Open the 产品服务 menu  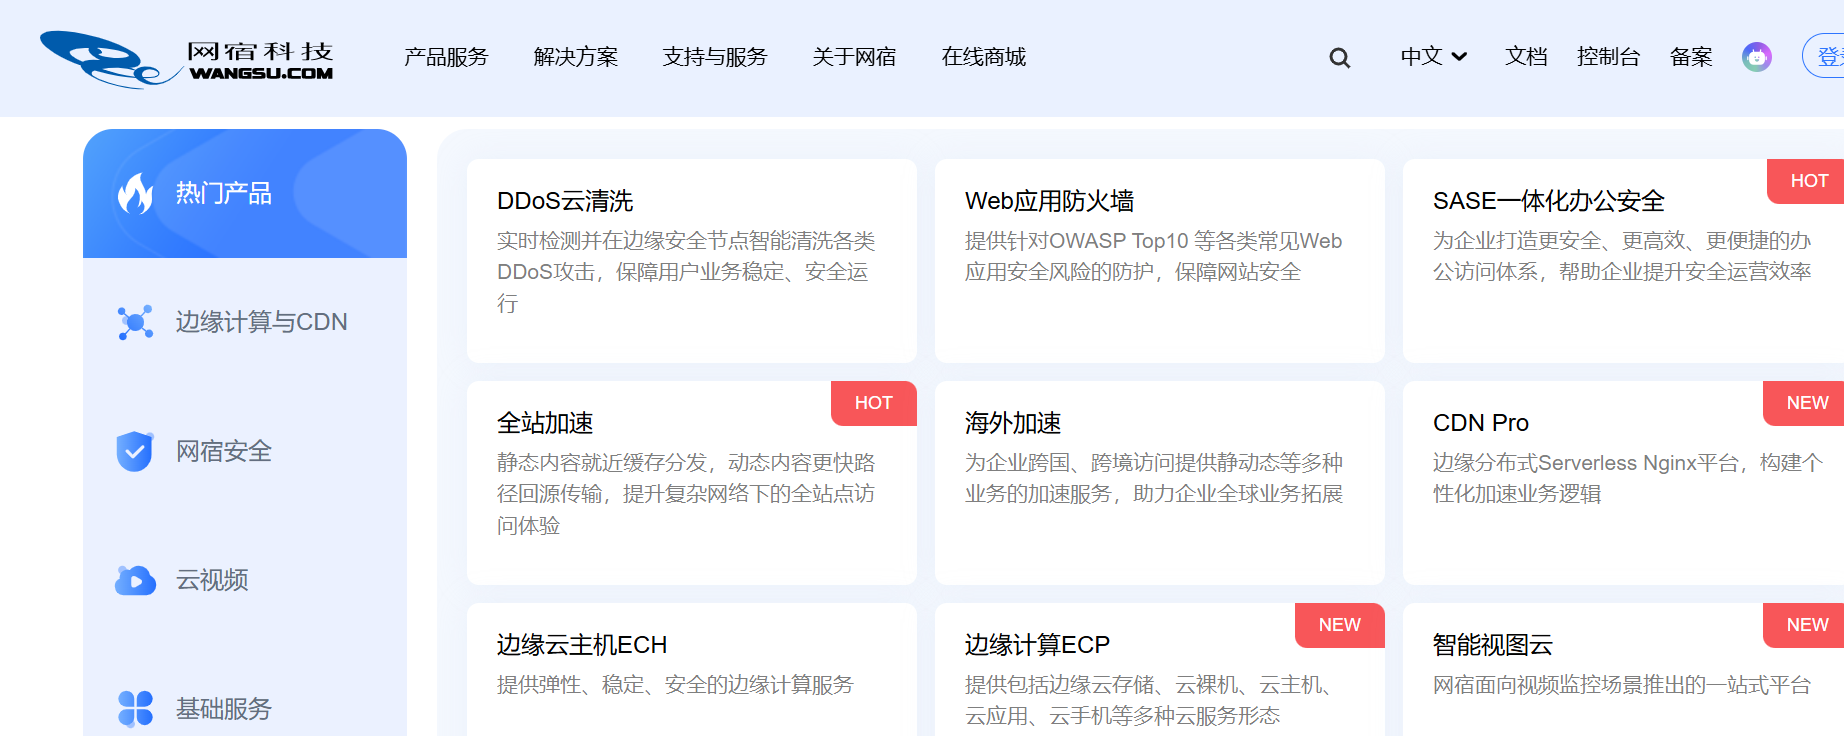pyautogui.click(x=446, y=57)
